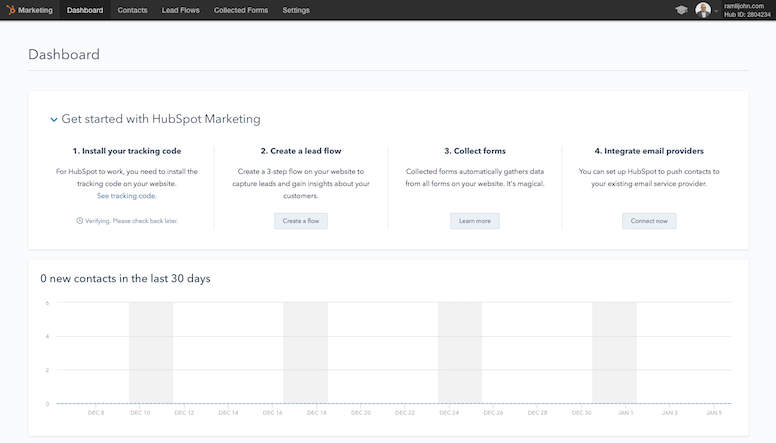Follow the See tracking code link

tap(127, 196)
